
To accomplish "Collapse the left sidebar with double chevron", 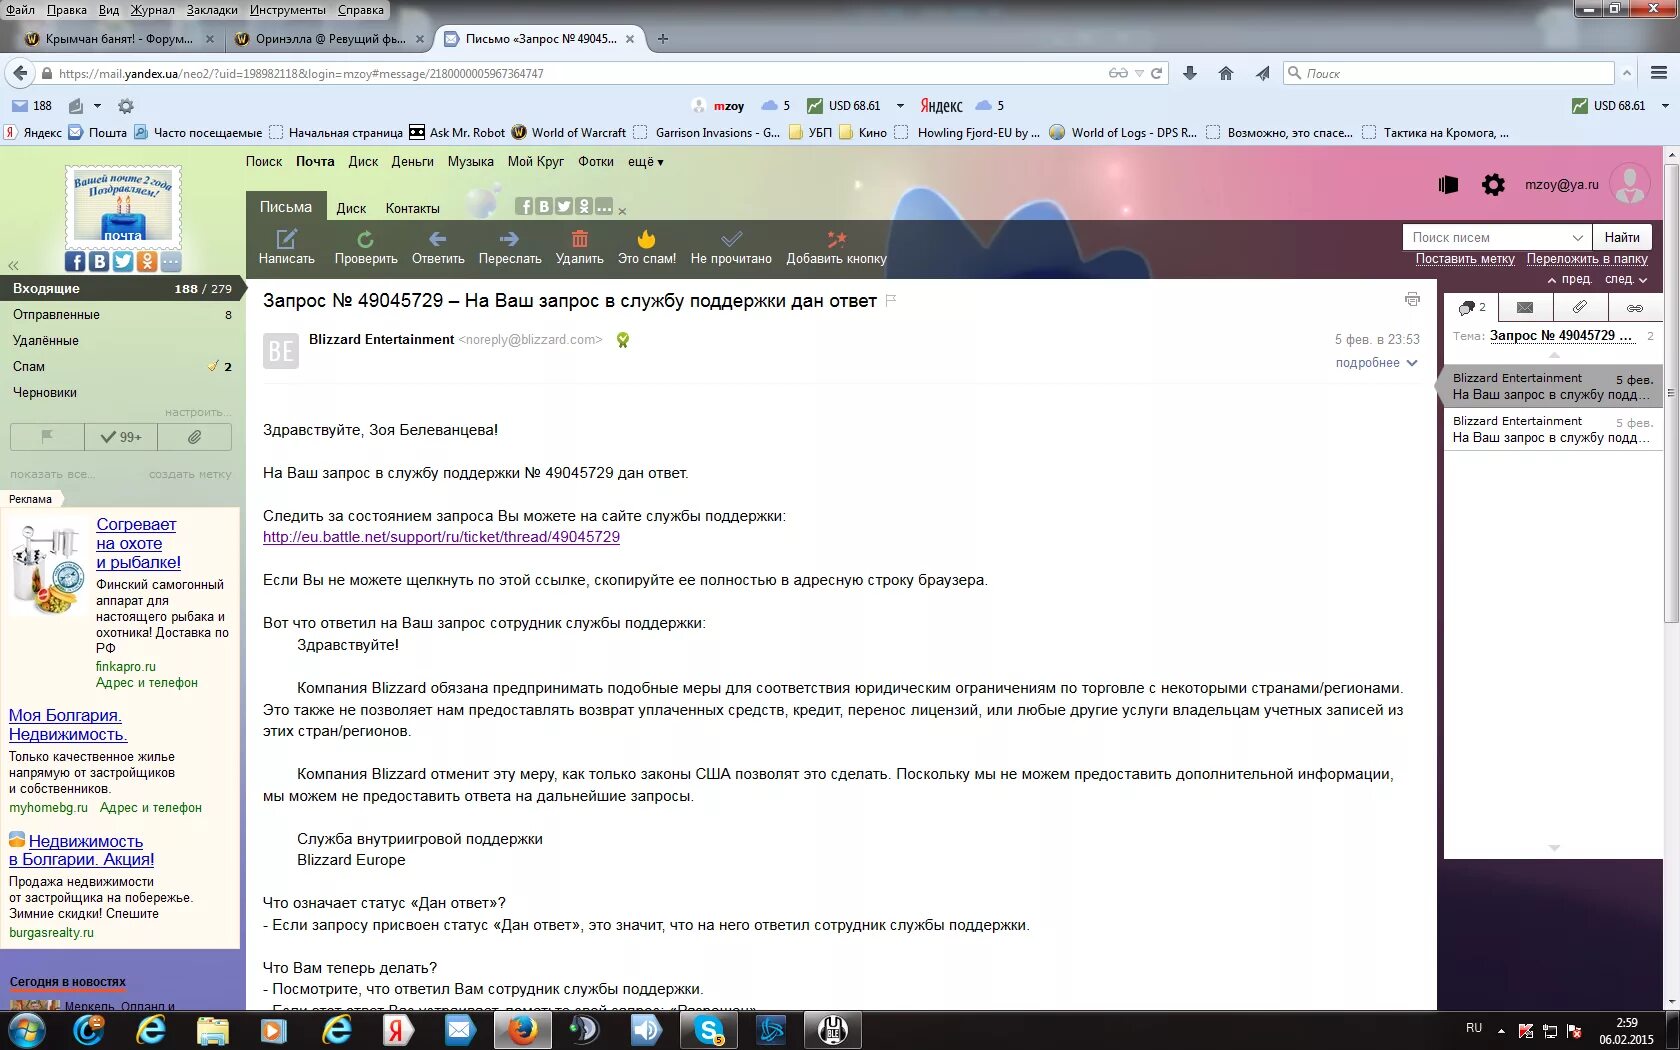I will 13,265.
